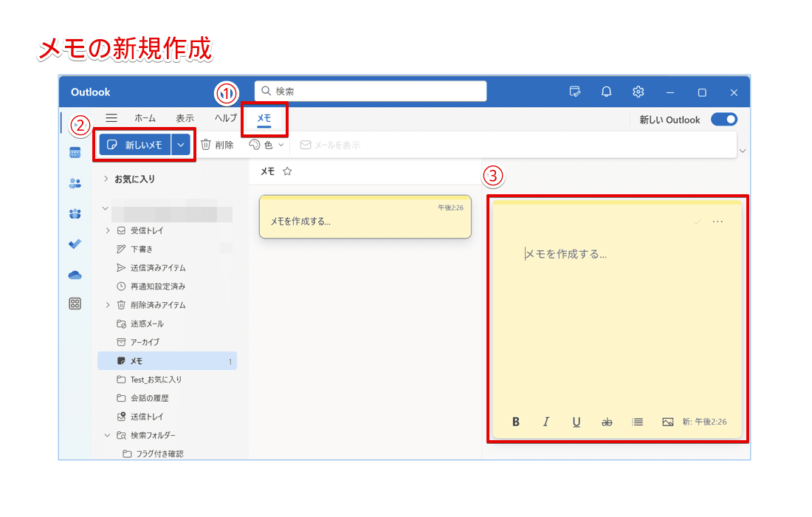Select the 受信トレイ folder row
Image resolution: width=812 pixels, height=517 pixels.
pyautogui.click(x=167, y=231)
